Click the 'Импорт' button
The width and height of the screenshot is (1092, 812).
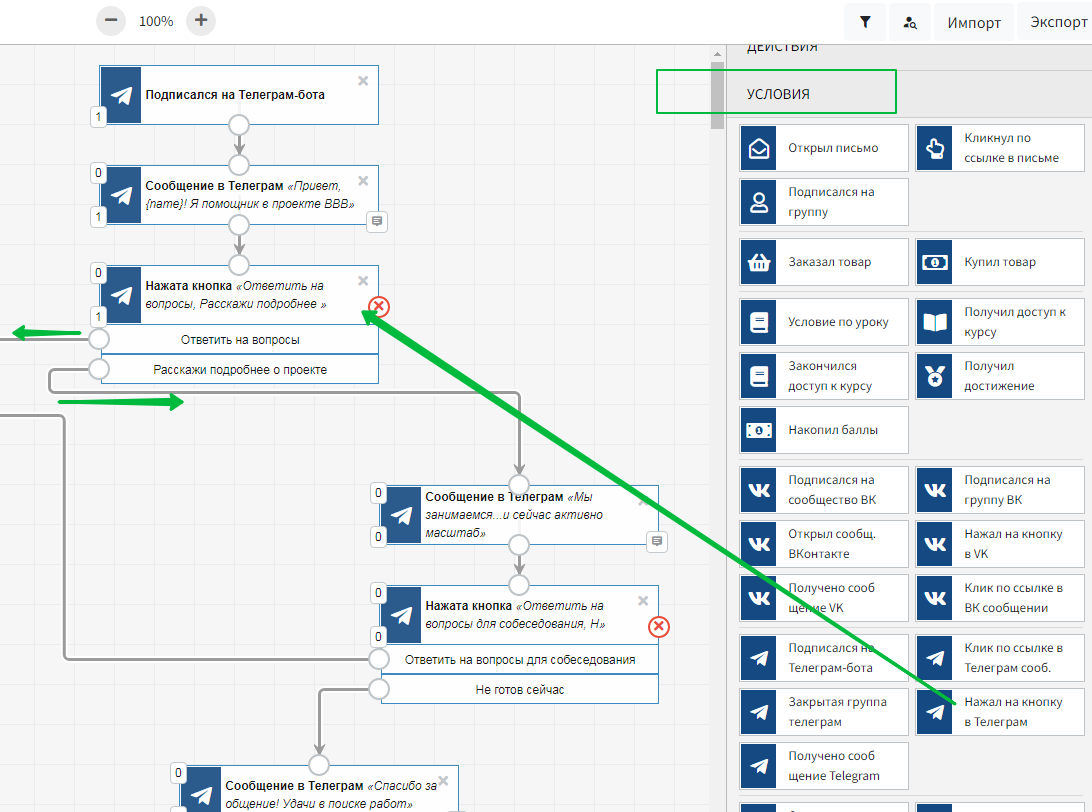click(974, 22)
